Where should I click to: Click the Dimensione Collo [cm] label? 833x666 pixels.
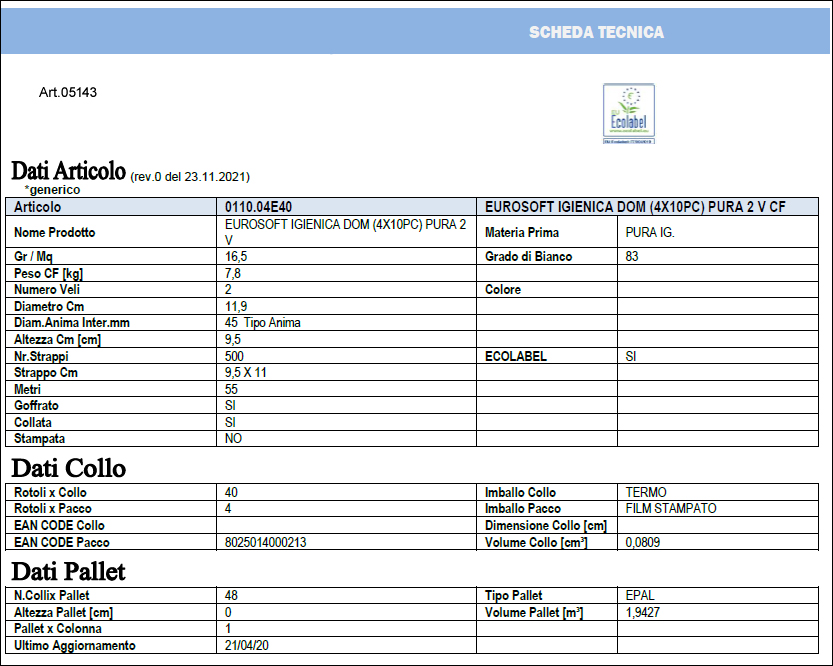(x=546, y=525)
